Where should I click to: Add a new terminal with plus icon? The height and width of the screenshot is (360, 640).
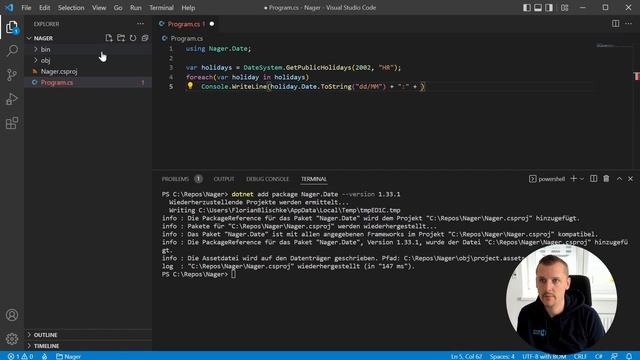(x=573, y=179)
